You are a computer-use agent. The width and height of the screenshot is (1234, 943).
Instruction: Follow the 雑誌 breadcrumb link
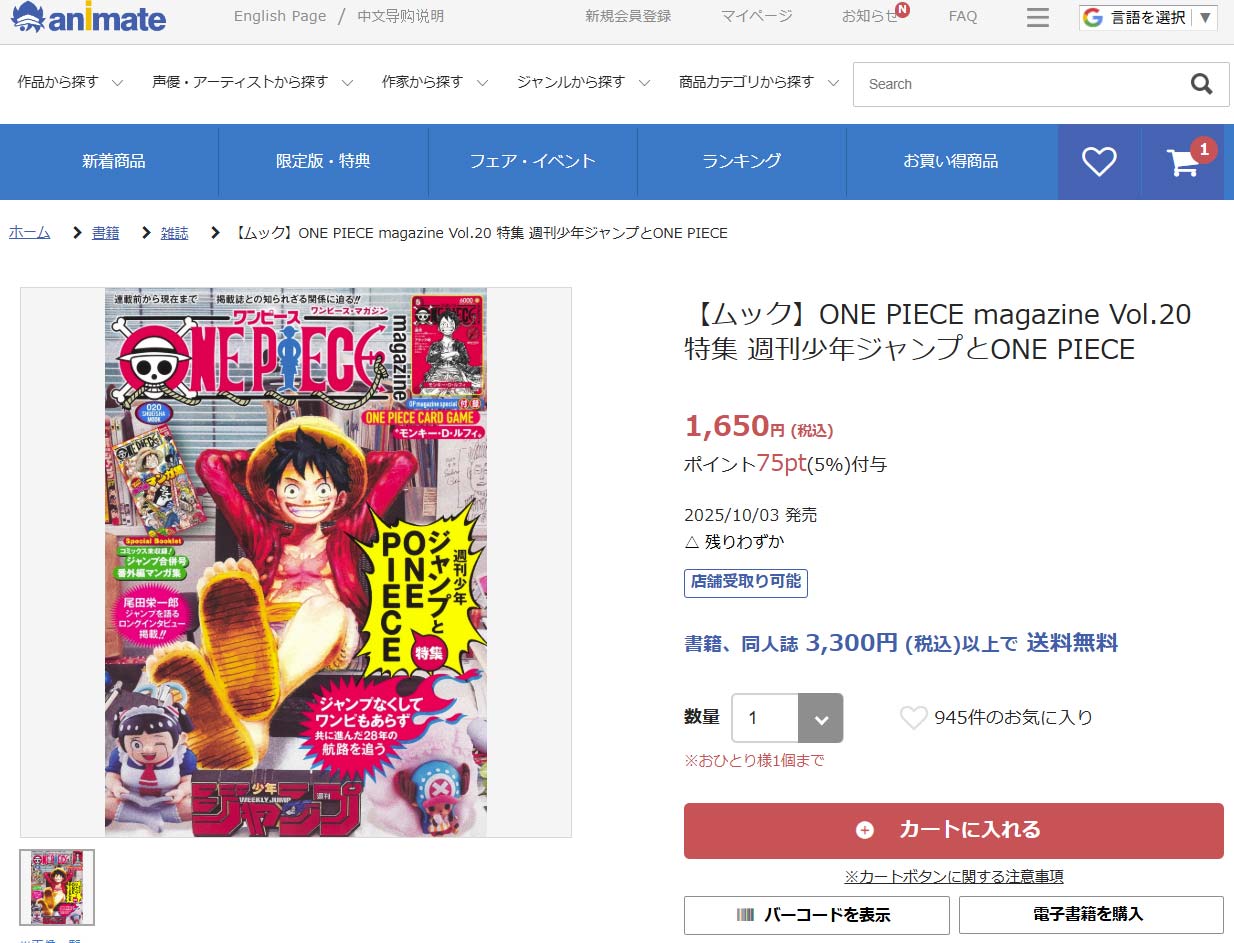pyautogui.click(x=174, y=232)
